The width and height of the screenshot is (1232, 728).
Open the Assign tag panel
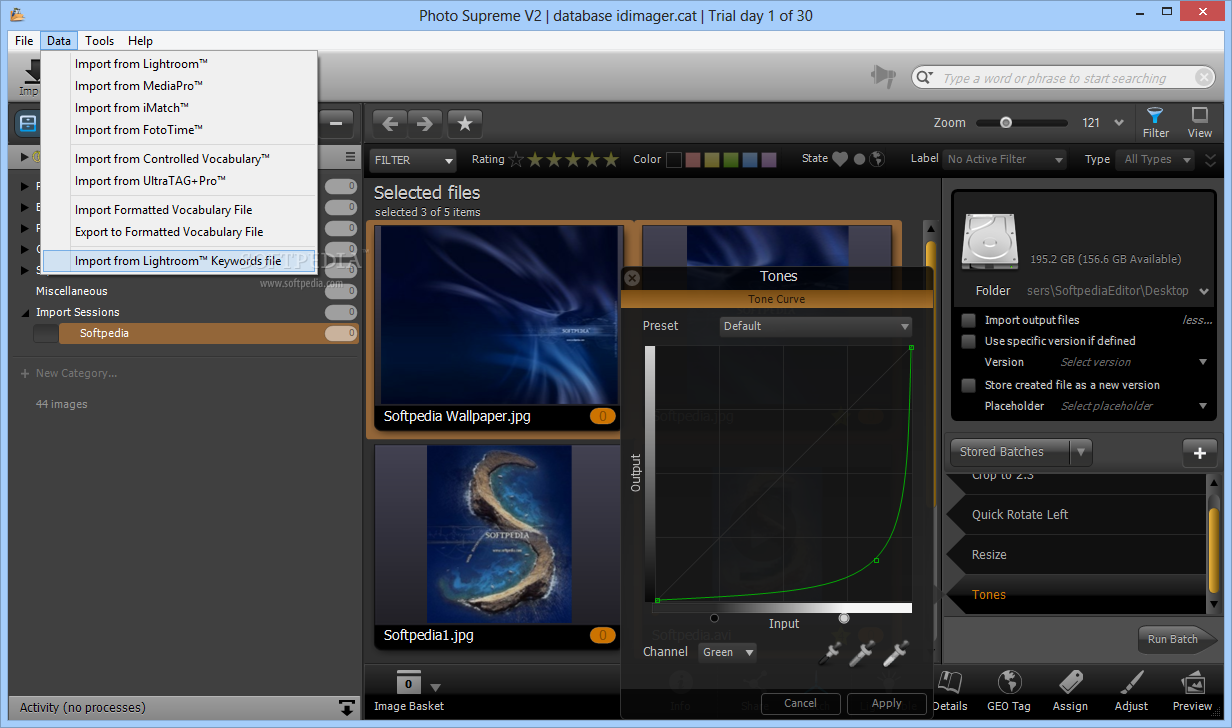(1070, 691)
